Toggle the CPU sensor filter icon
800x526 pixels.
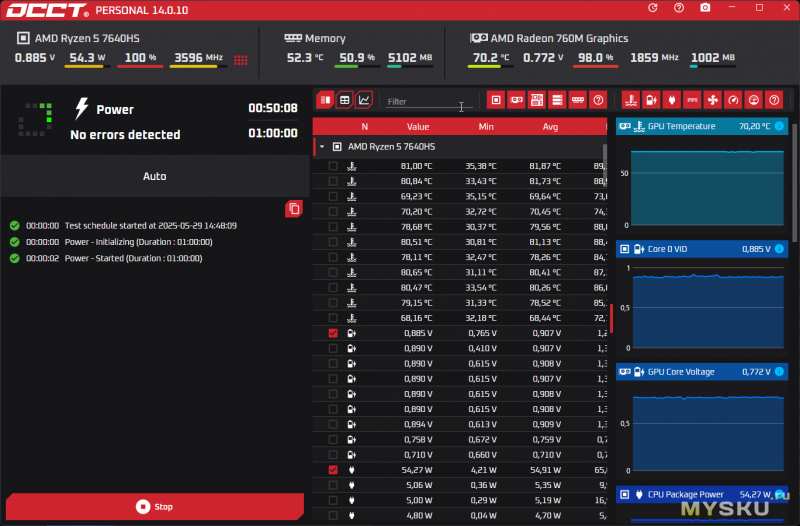tap(496, 100)
